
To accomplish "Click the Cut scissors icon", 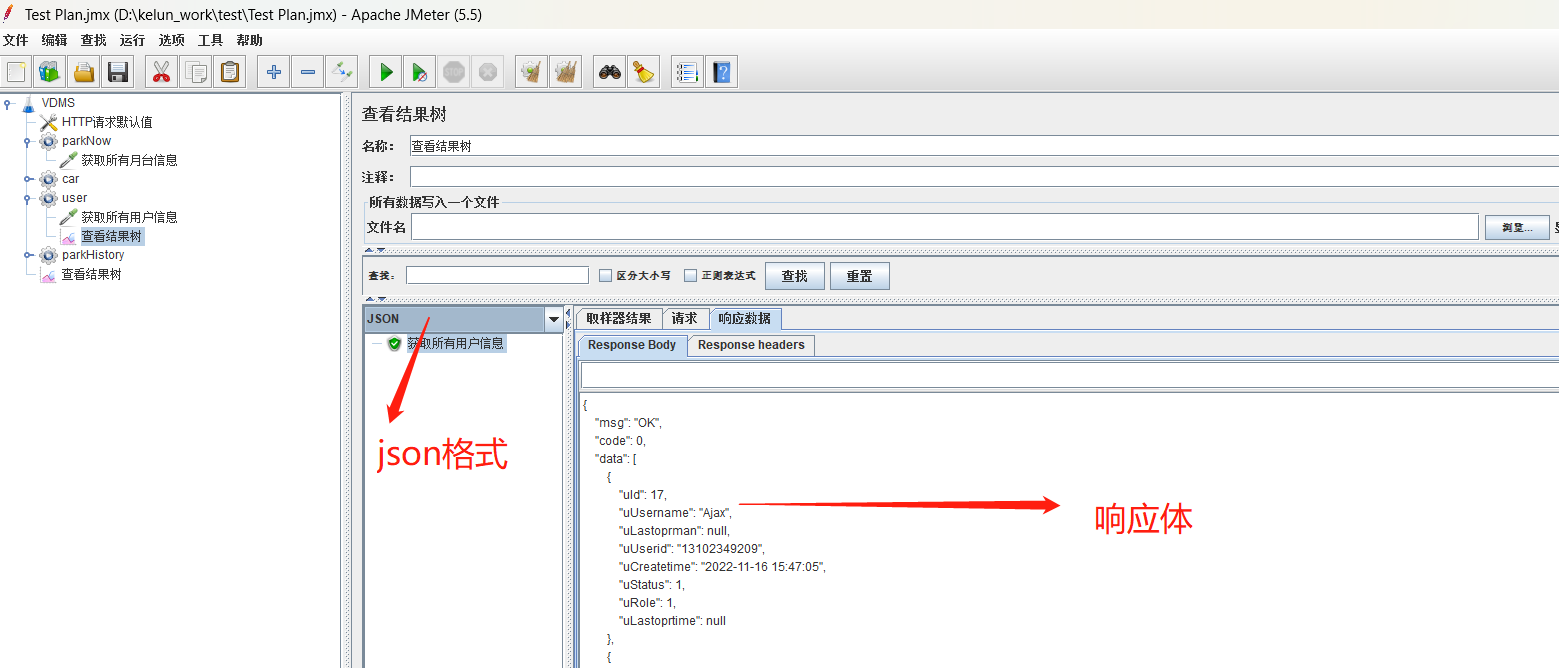I will click(162, 72).
